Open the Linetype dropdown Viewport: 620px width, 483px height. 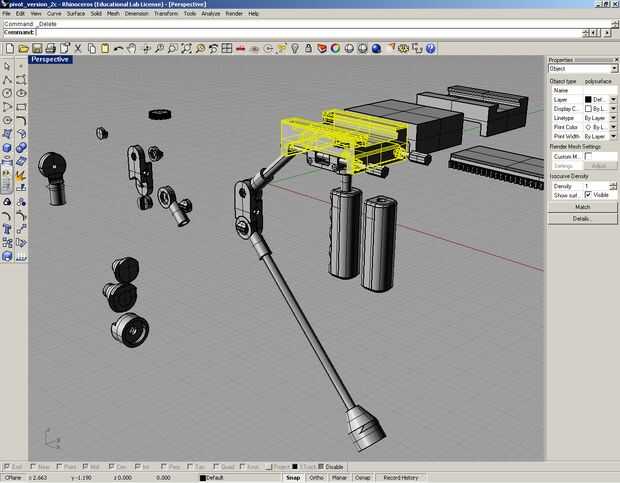613,118
